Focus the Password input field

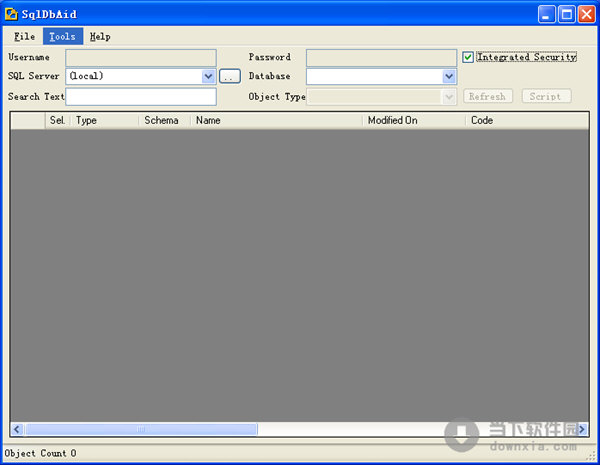pyautogui.click(x=382, y=57)
